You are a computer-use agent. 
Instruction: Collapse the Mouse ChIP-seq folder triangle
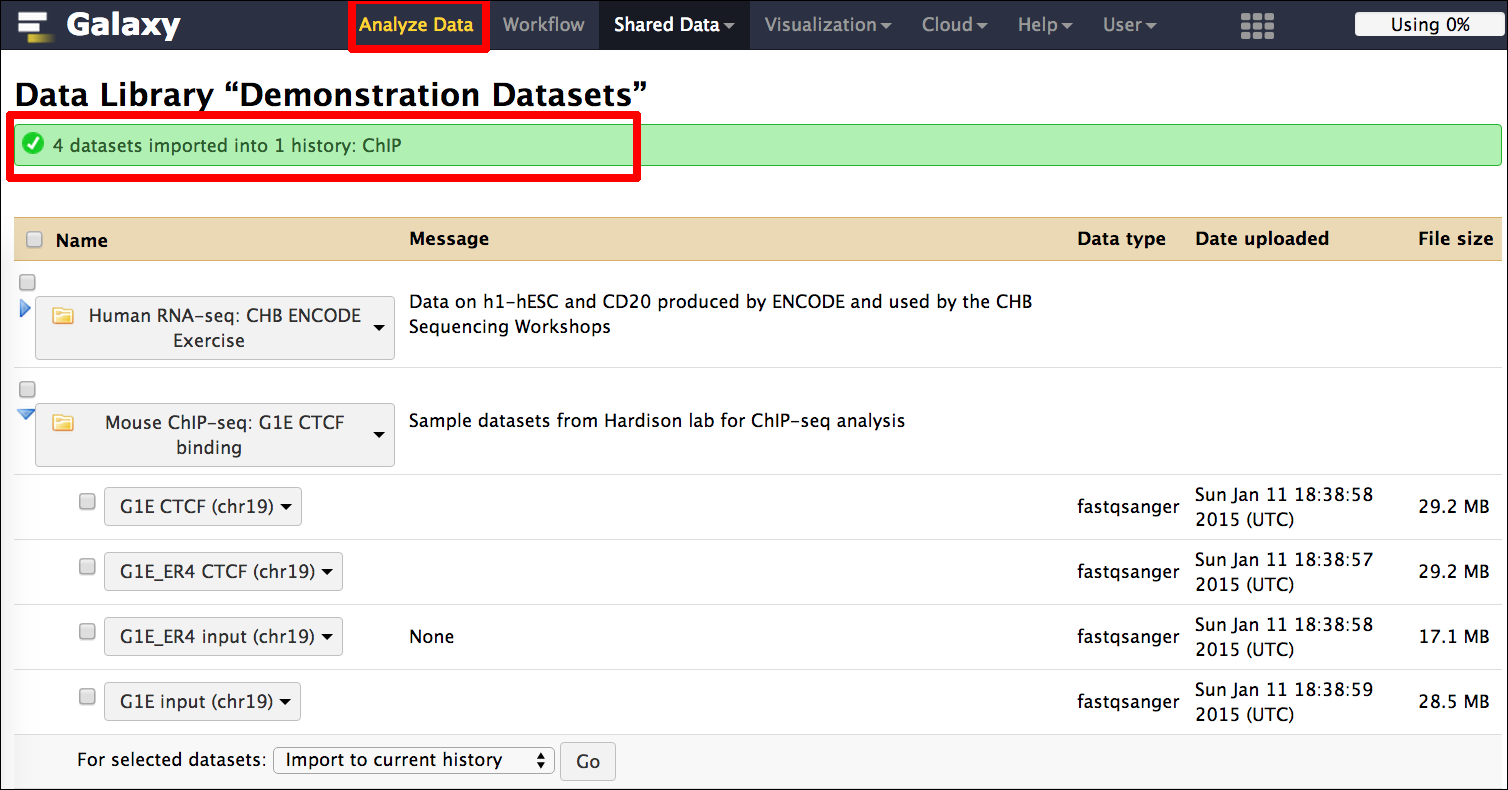click(26, 415)
